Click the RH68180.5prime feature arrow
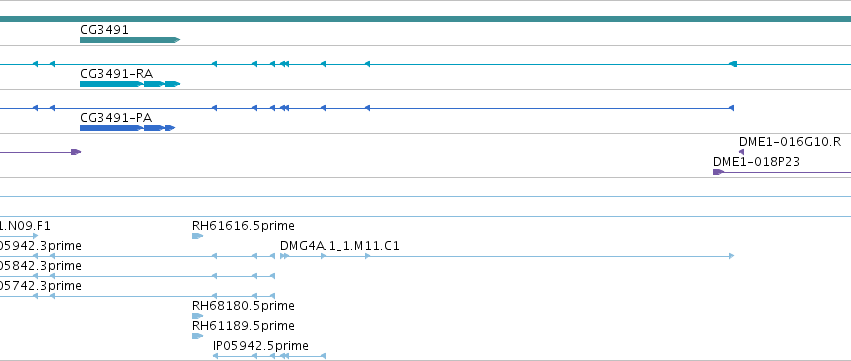 (x=197, y=316)
